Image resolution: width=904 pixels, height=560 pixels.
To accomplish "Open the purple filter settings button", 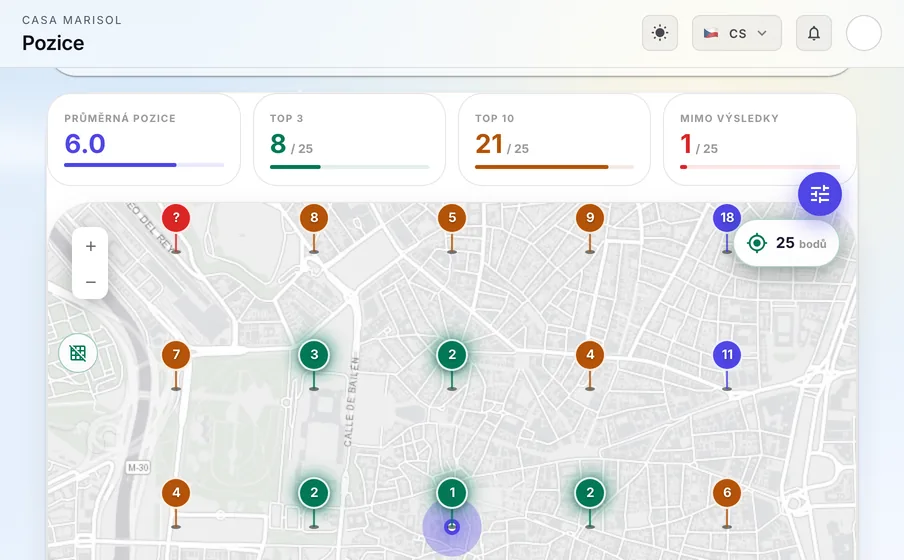I will click(x=819, y=194).
